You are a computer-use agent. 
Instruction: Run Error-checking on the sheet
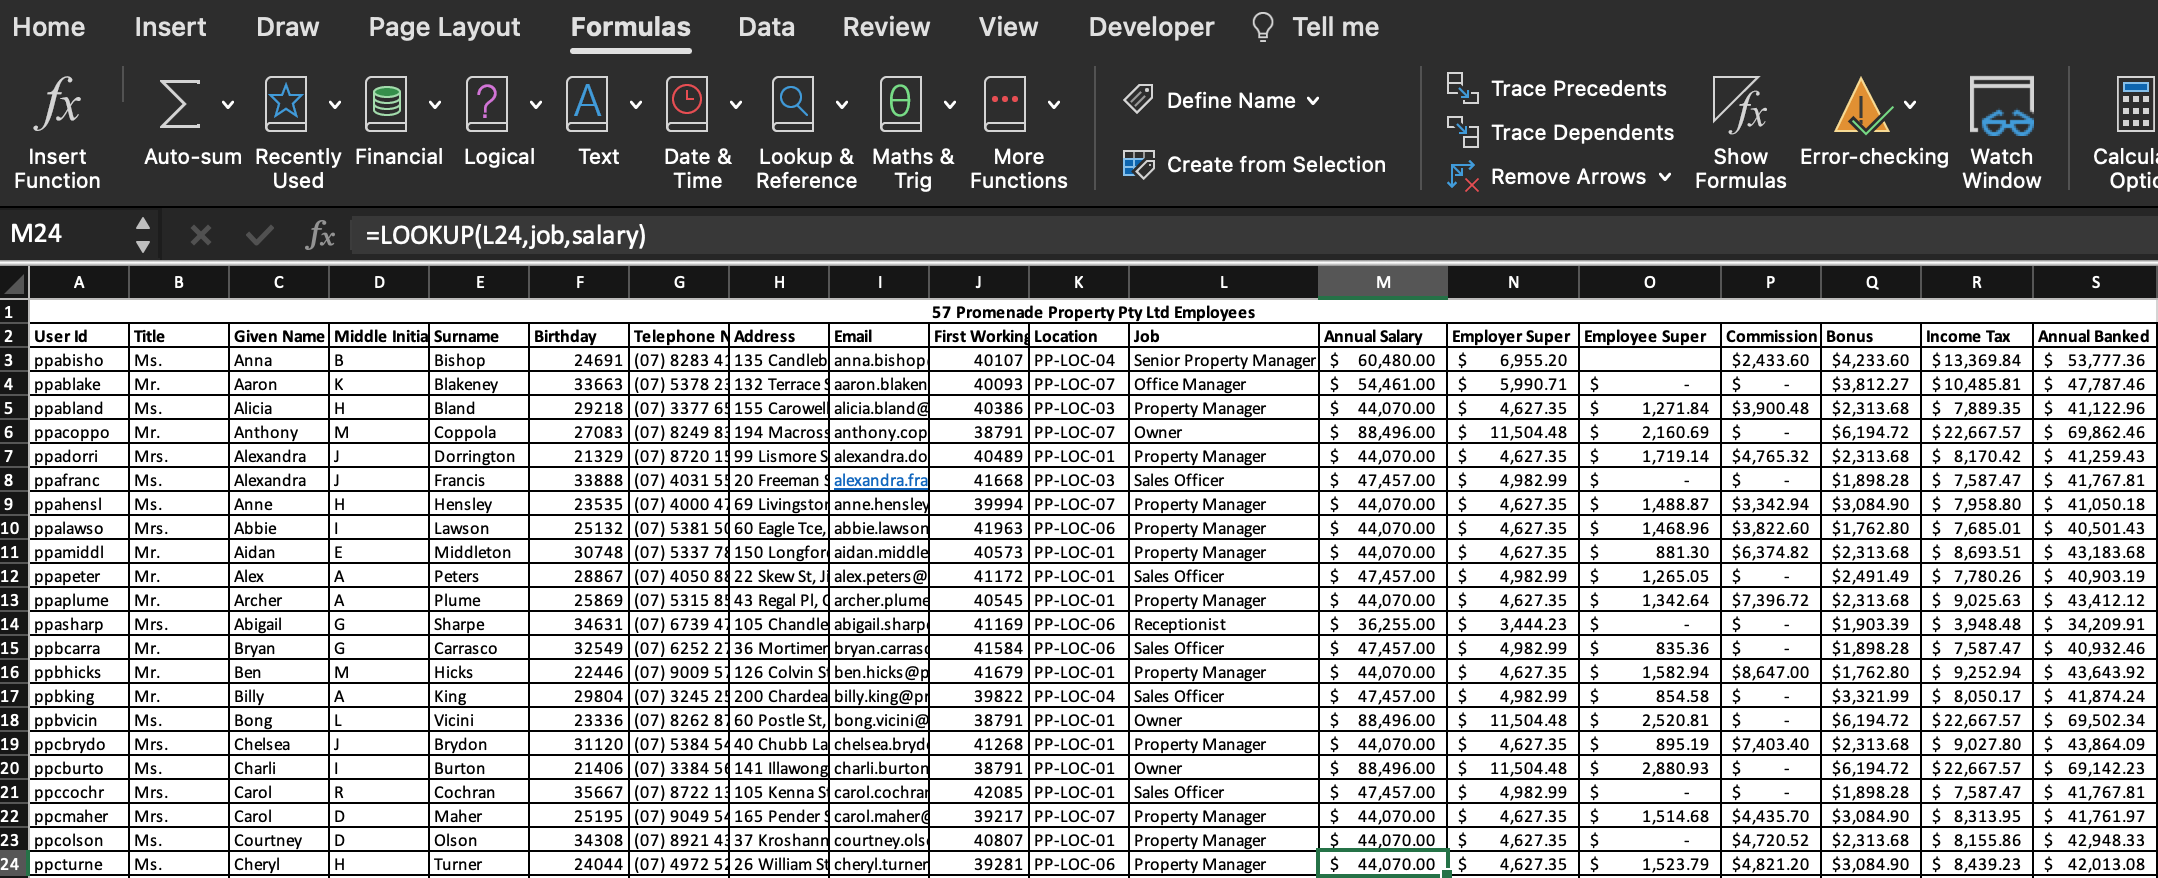pos(1862,105)
